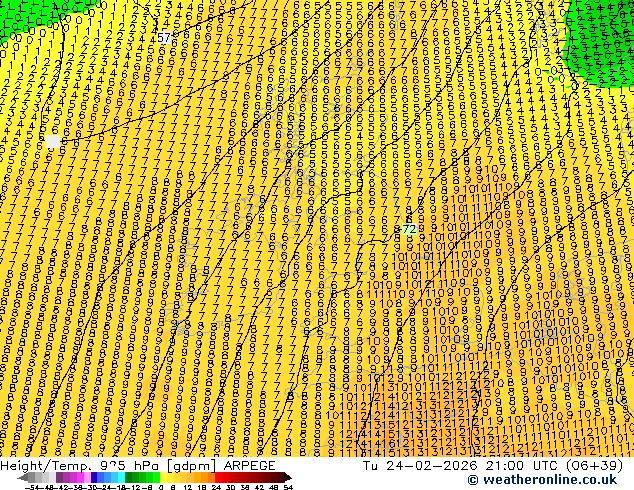Click the cyan swatch in the legend

(121, 477)
